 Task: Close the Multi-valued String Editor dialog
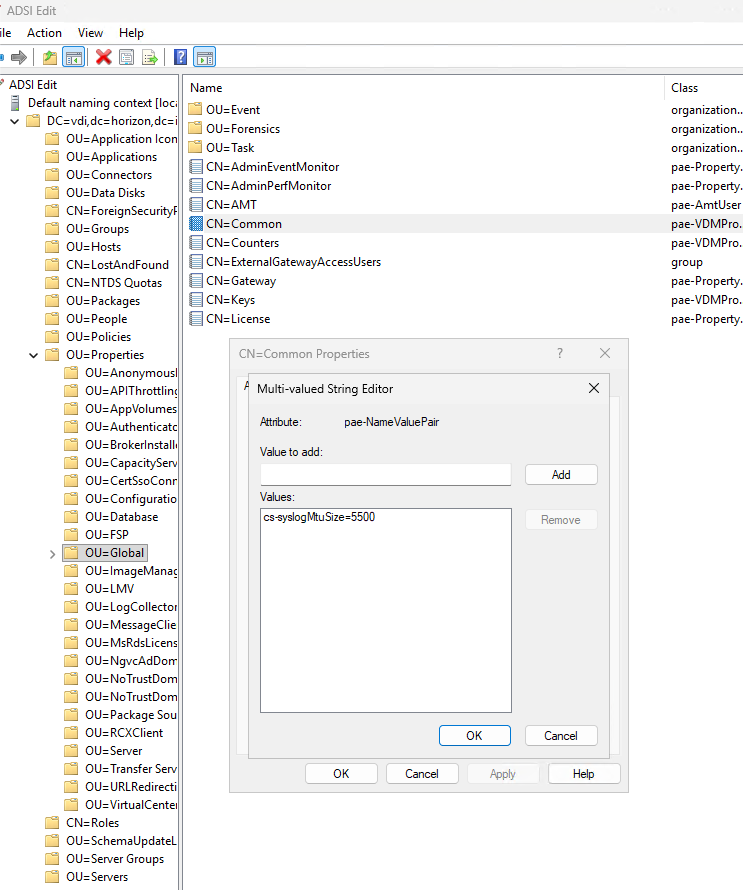click(x=594, y=388)
